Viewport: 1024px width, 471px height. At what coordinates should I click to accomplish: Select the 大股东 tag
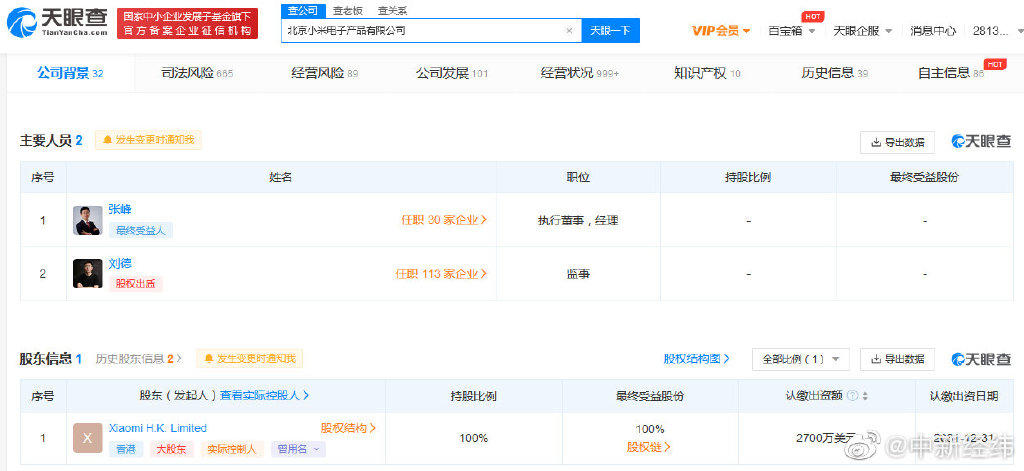click(172, 449)
